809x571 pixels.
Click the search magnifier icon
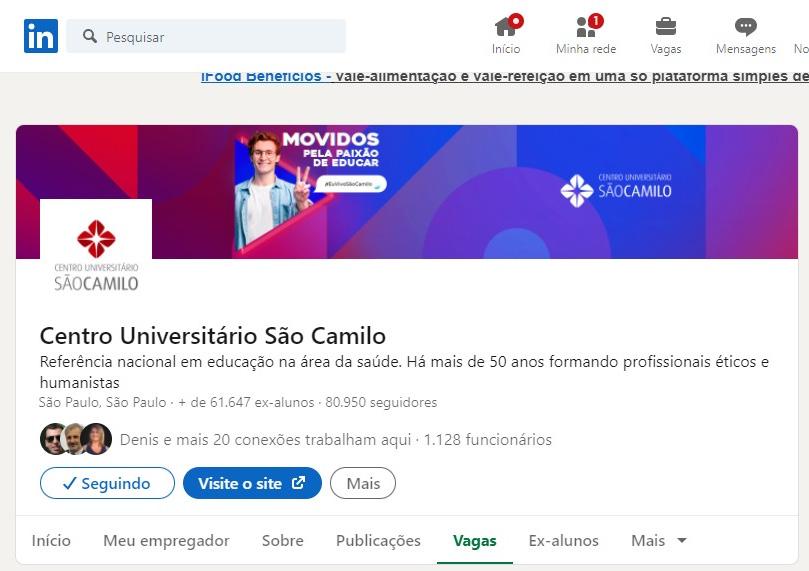pyautogui.click(x=90, y=36)
